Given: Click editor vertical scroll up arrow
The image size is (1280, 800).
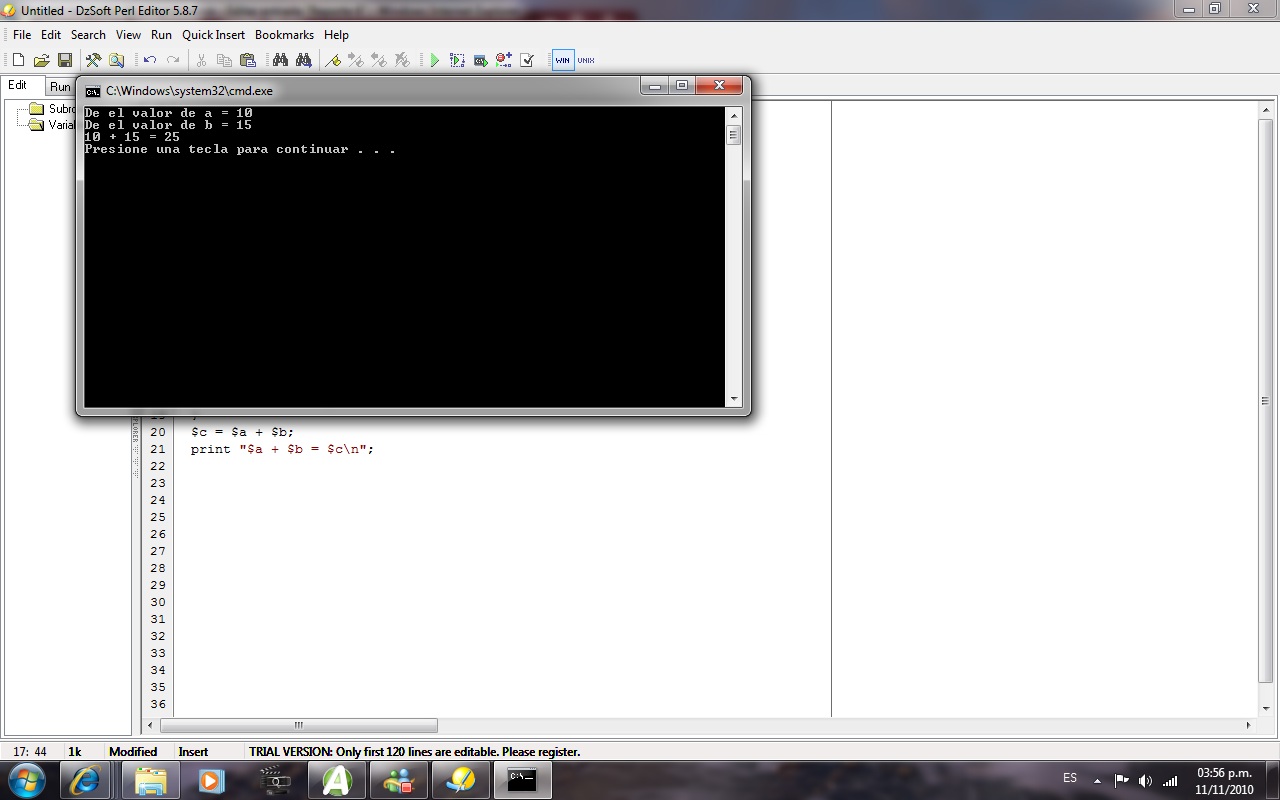Looking at the screenshot, I should pyautogui.click(x=1265, y=109).
